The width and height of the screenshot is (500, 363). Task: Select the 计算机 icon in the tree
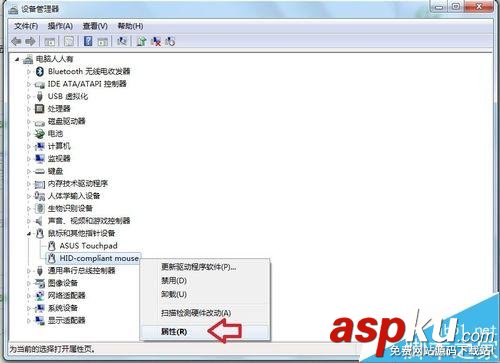tap(40, 146)
